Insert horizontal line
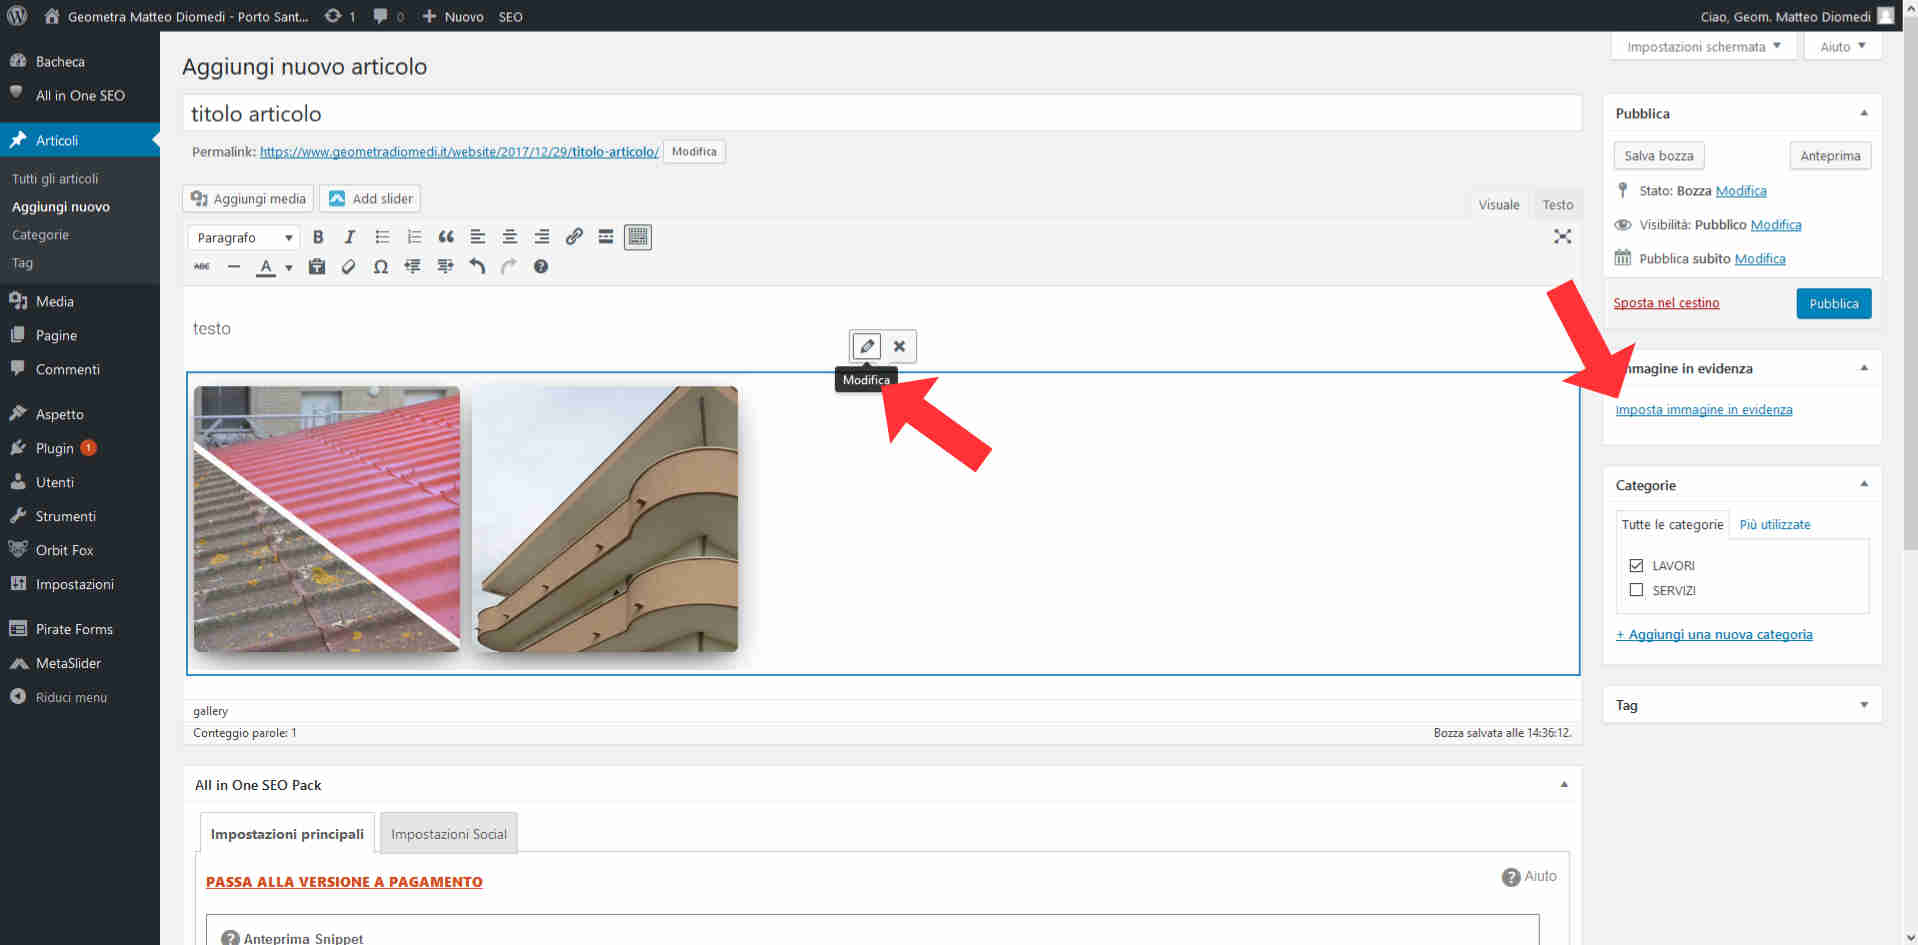 click(x=234, y=267)
